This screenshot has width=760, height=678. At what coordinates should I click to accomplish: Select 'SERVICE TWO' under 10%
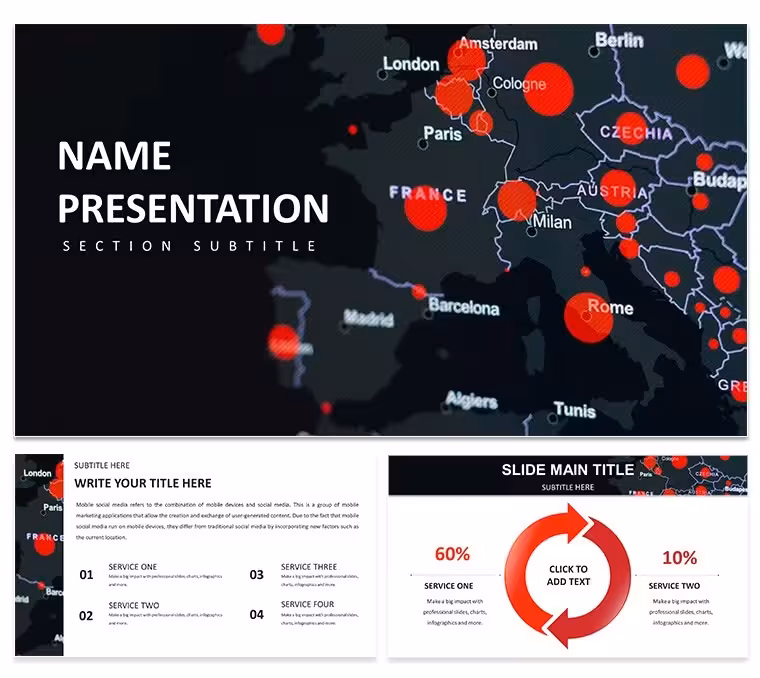(674, 586)
